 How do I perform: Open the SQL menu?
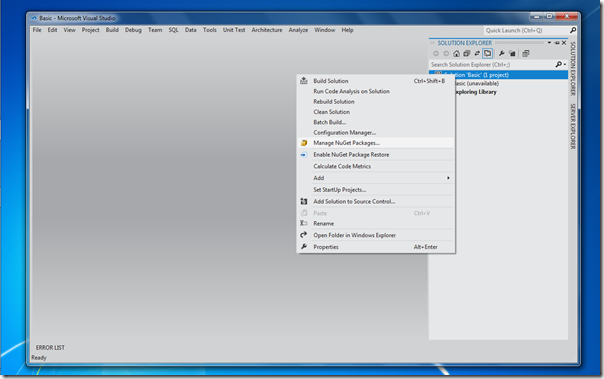point(173,30)
